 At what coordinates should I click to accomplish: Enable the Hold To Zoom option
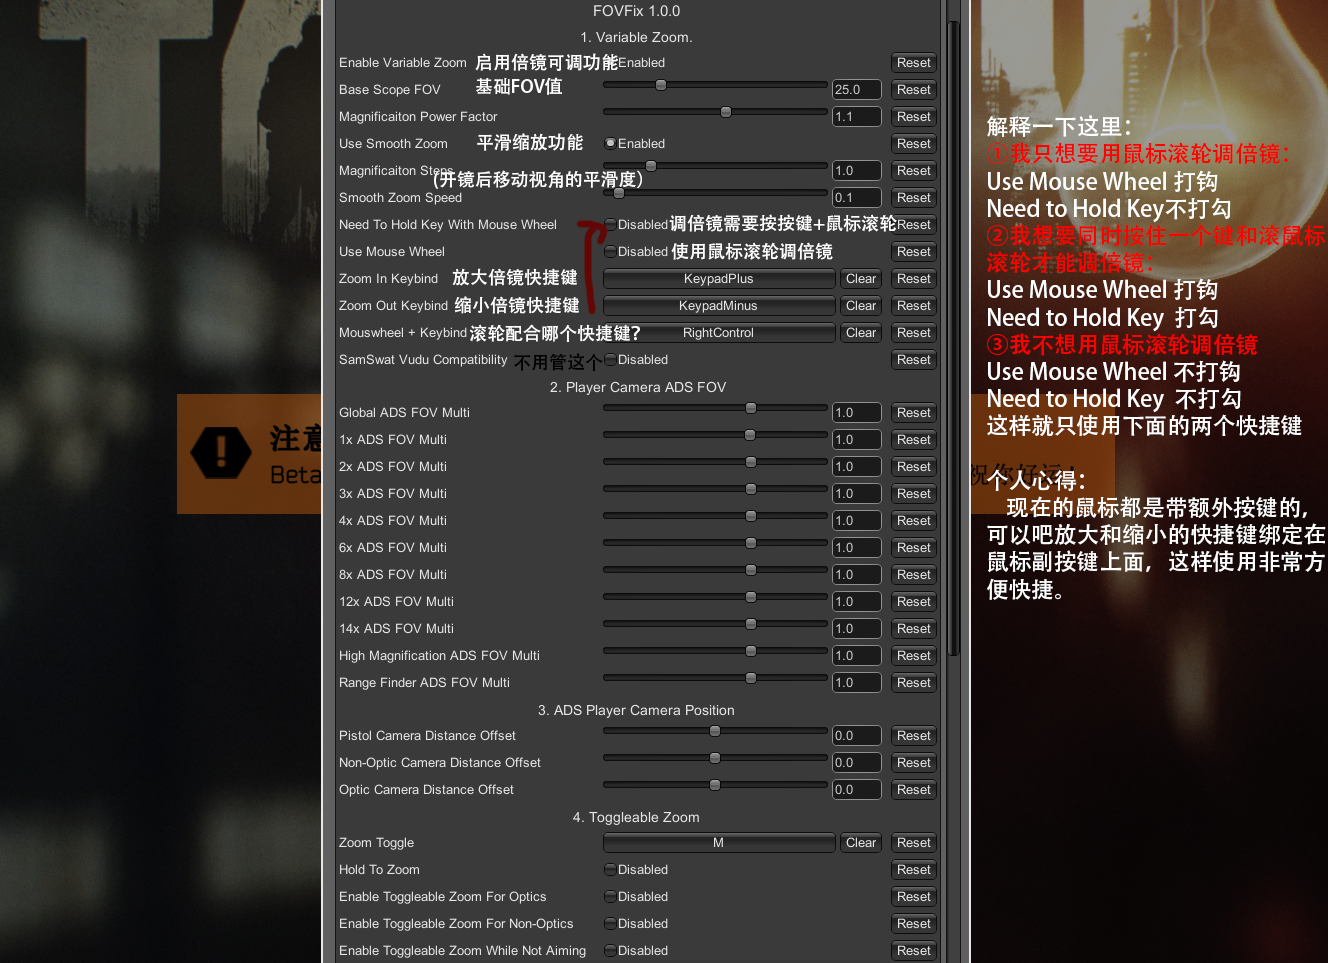610,870
